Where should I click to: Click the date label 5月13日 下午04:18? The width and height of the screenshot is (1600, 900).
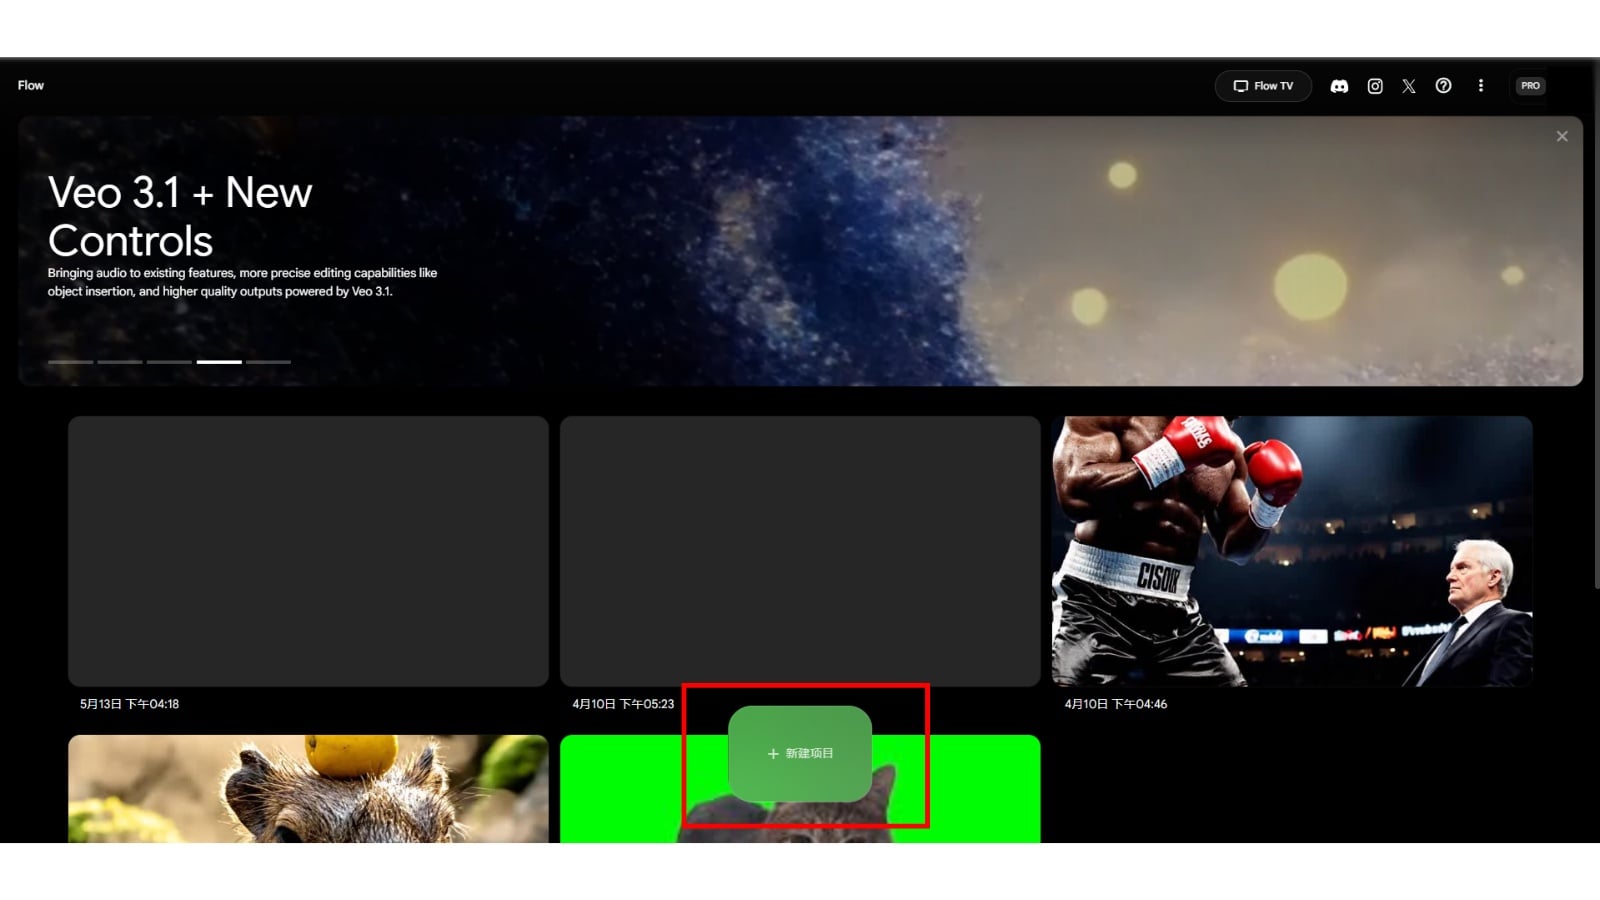[x=130, y=704]
